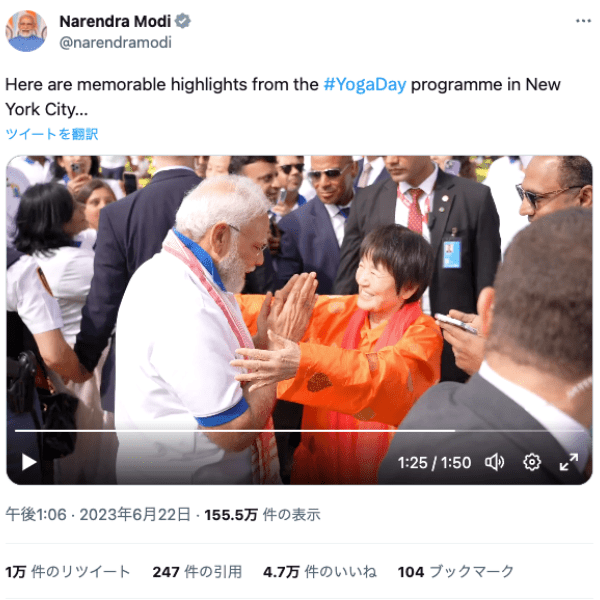The image size is (600, 600).
Task: Expand video to fullscreen
Action: coord(569,462)
